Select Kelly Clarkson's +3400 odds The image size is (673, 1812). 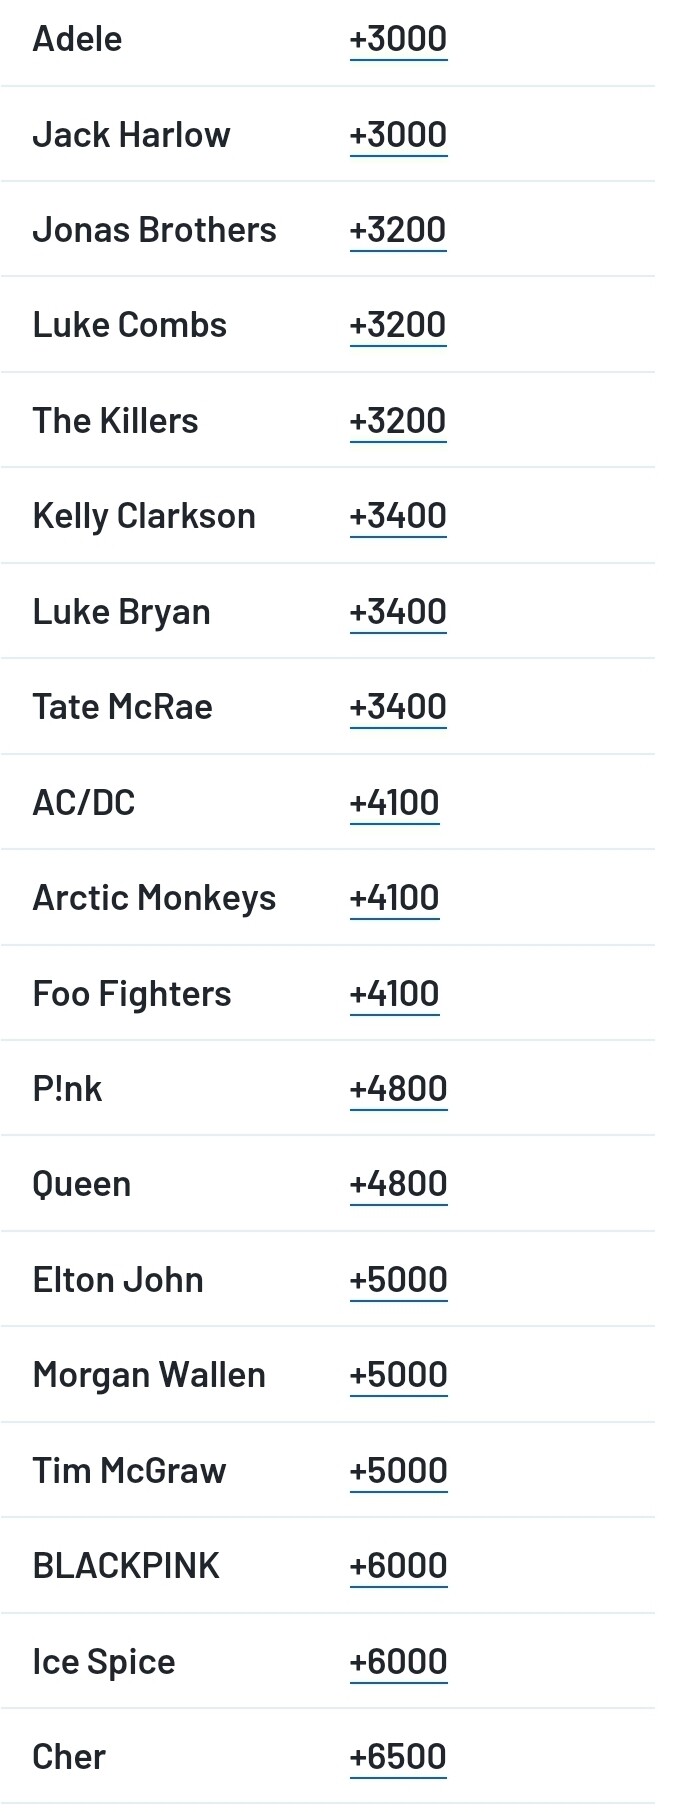point(398,516)
